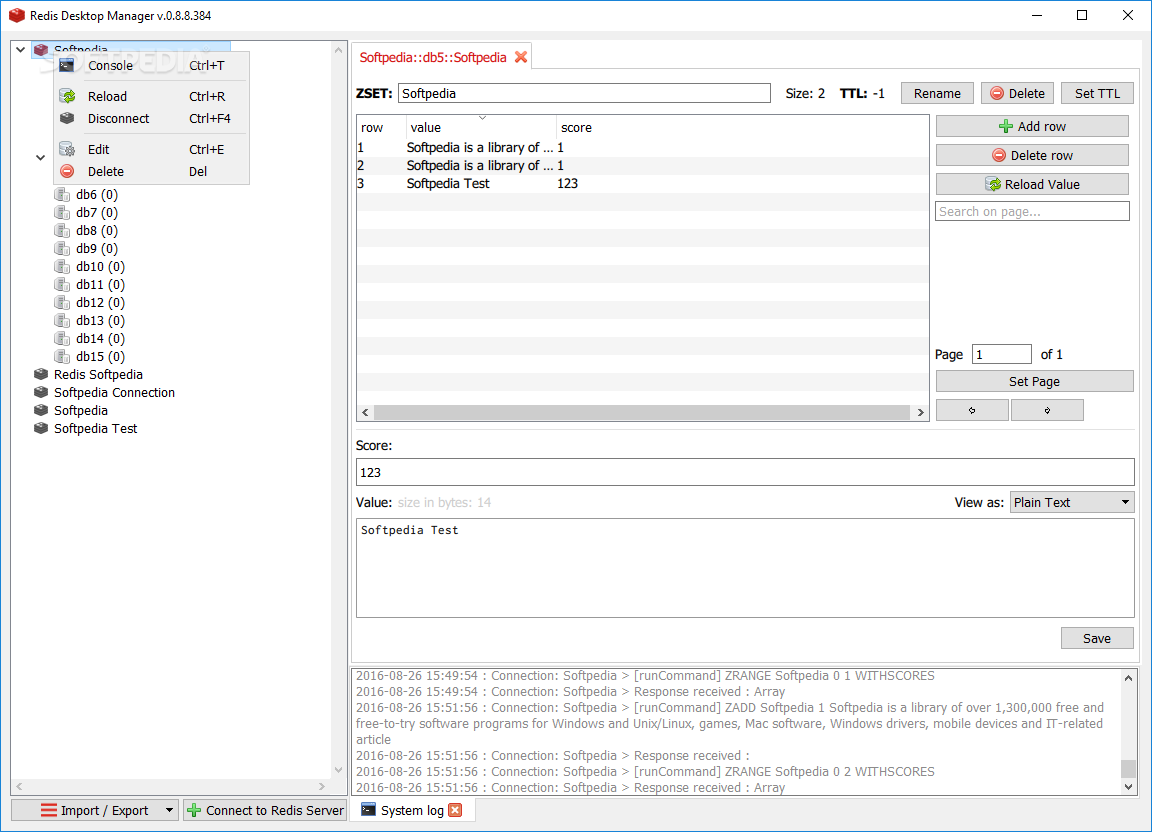Click the db15 database icon
The height and width of the screenshot is (832, 1152).
coord(62,356)
